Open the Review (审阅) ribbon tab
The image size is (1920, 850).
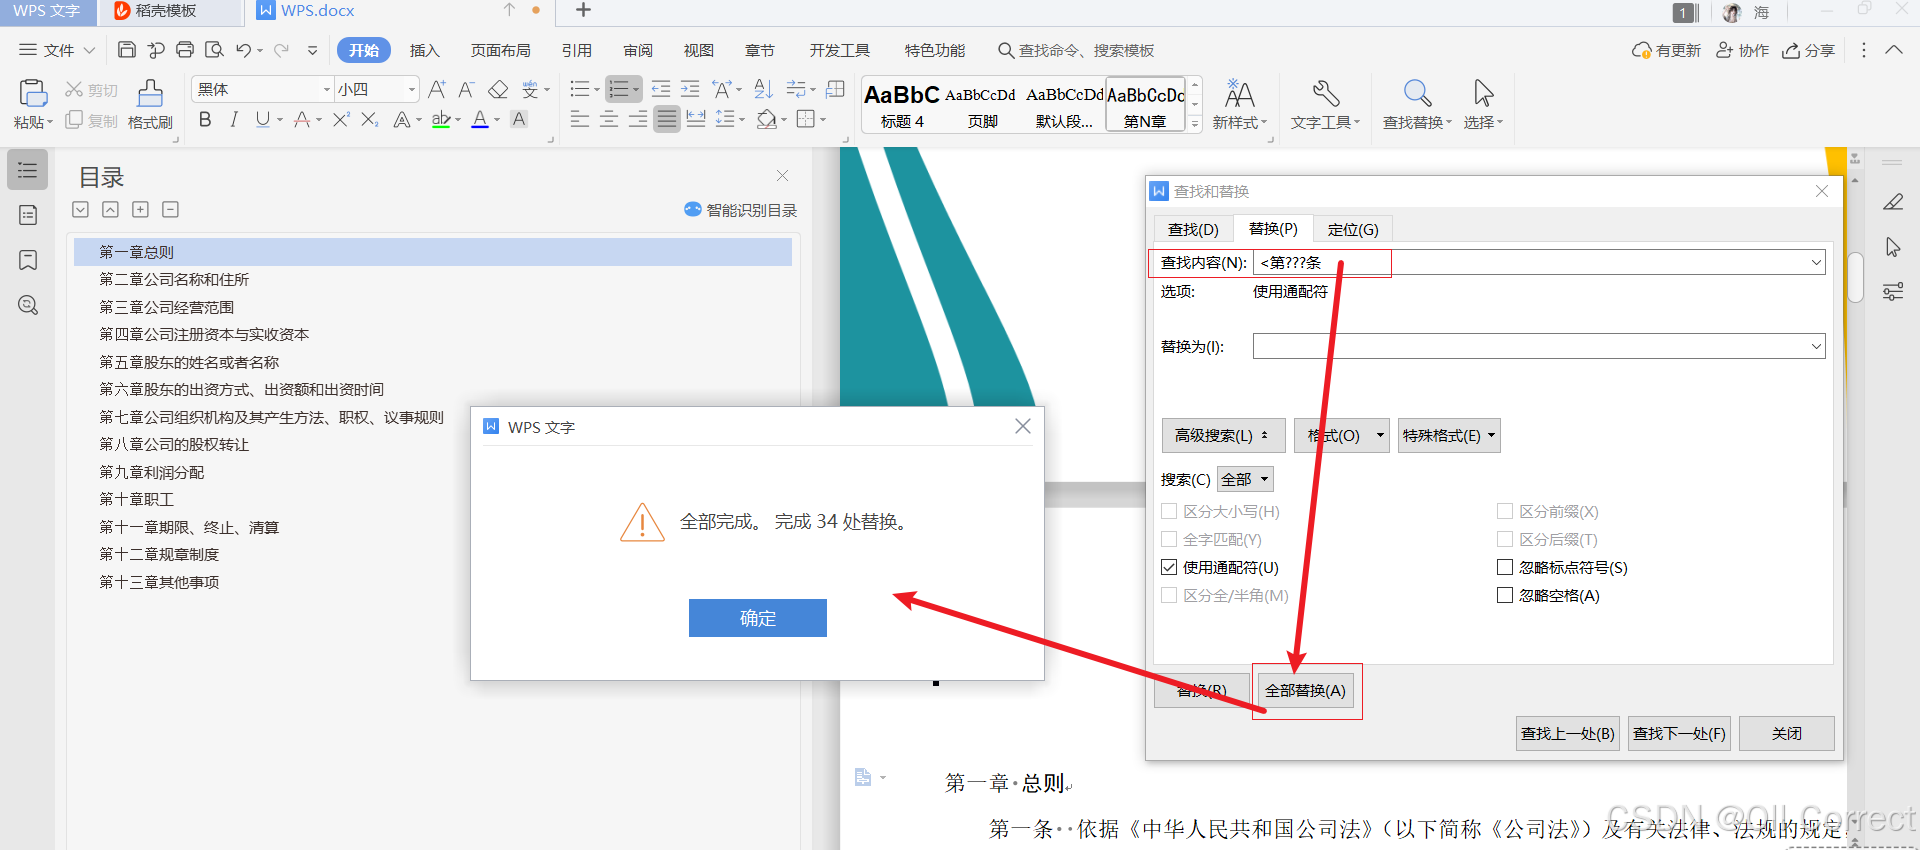coord(638,50)
